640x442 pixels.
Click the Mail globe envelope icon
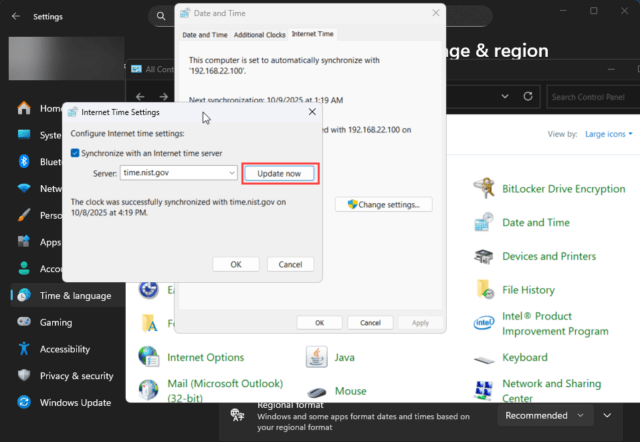149,390
